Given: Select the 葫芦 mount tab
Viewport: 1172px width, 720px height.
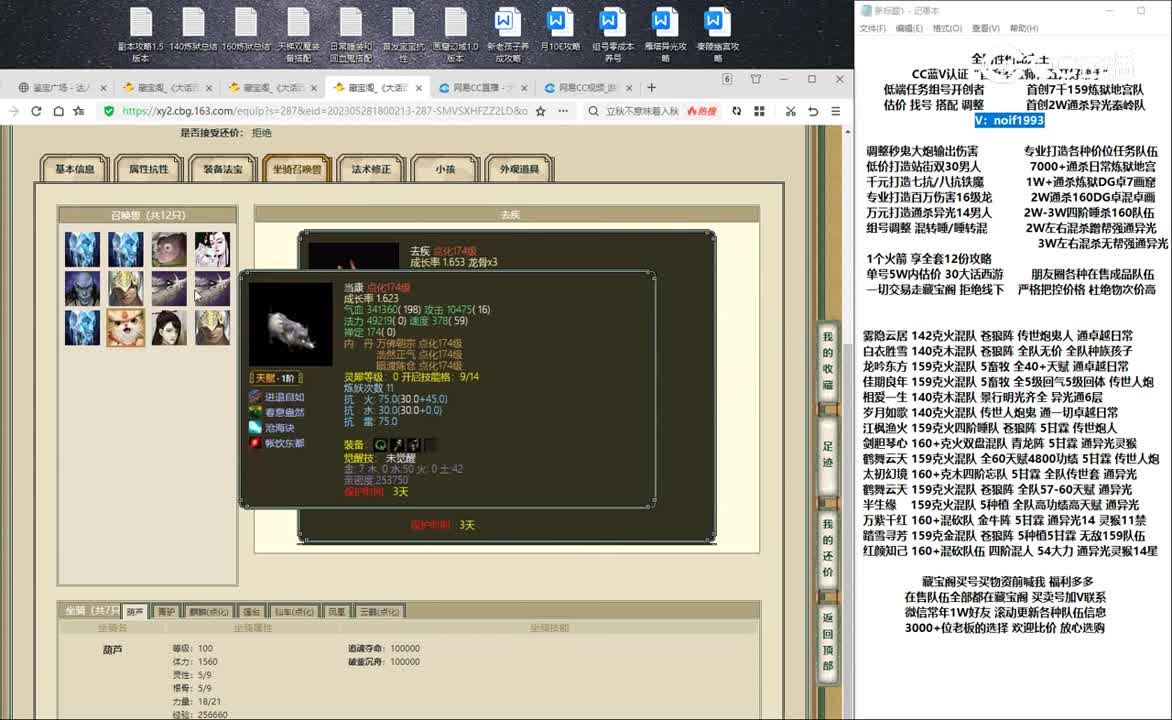Looking at the screenshot, I should click(x=135, y=612).
